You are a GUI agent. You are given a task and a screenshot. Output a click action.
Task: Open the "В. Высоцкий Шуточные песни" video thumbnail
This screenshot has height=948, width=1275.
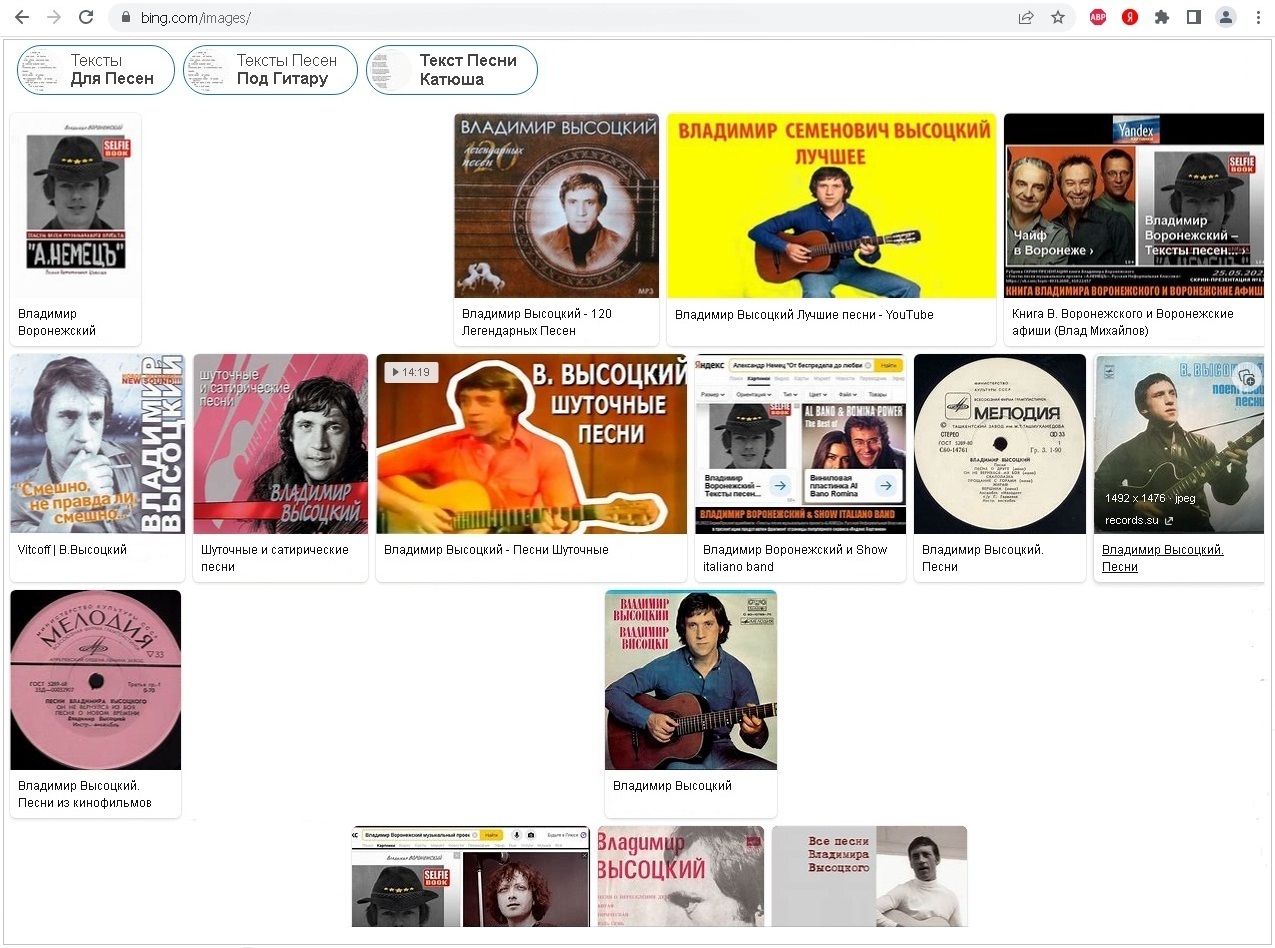pyautogui.click(x=532, y=444)
